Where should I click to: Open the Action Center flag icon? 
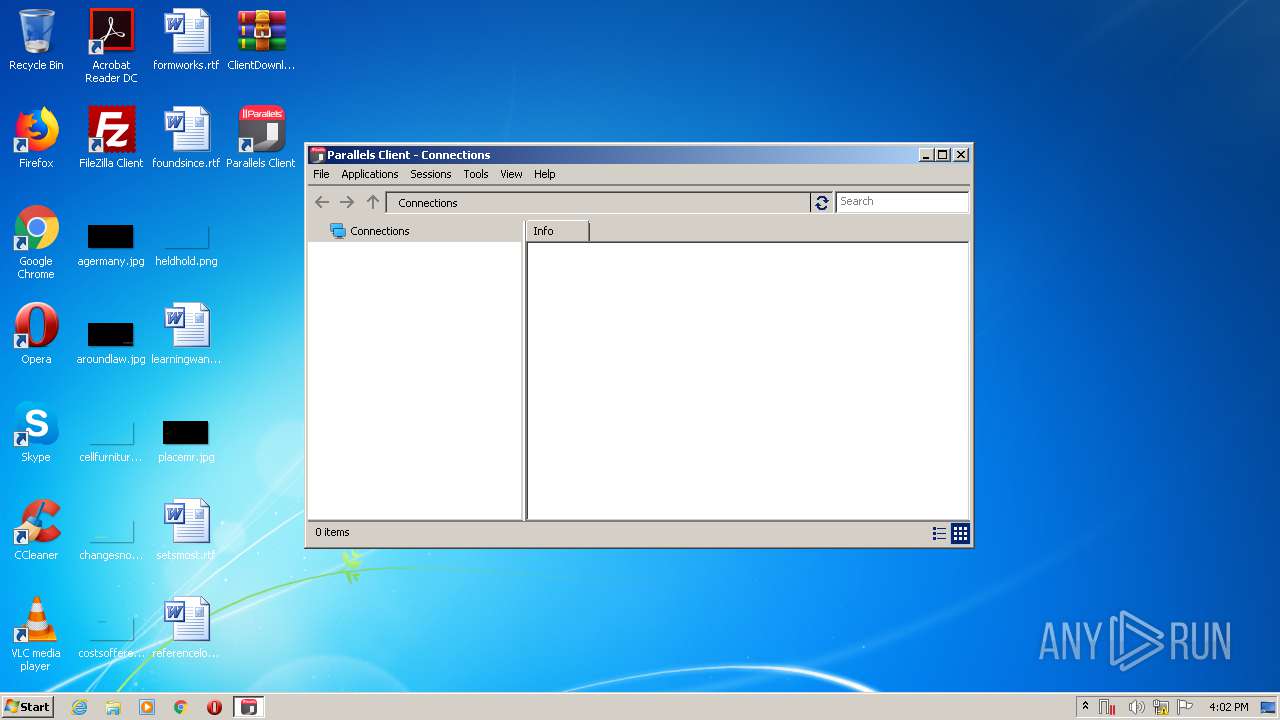pyautogui.click(x=1185, y=707)
